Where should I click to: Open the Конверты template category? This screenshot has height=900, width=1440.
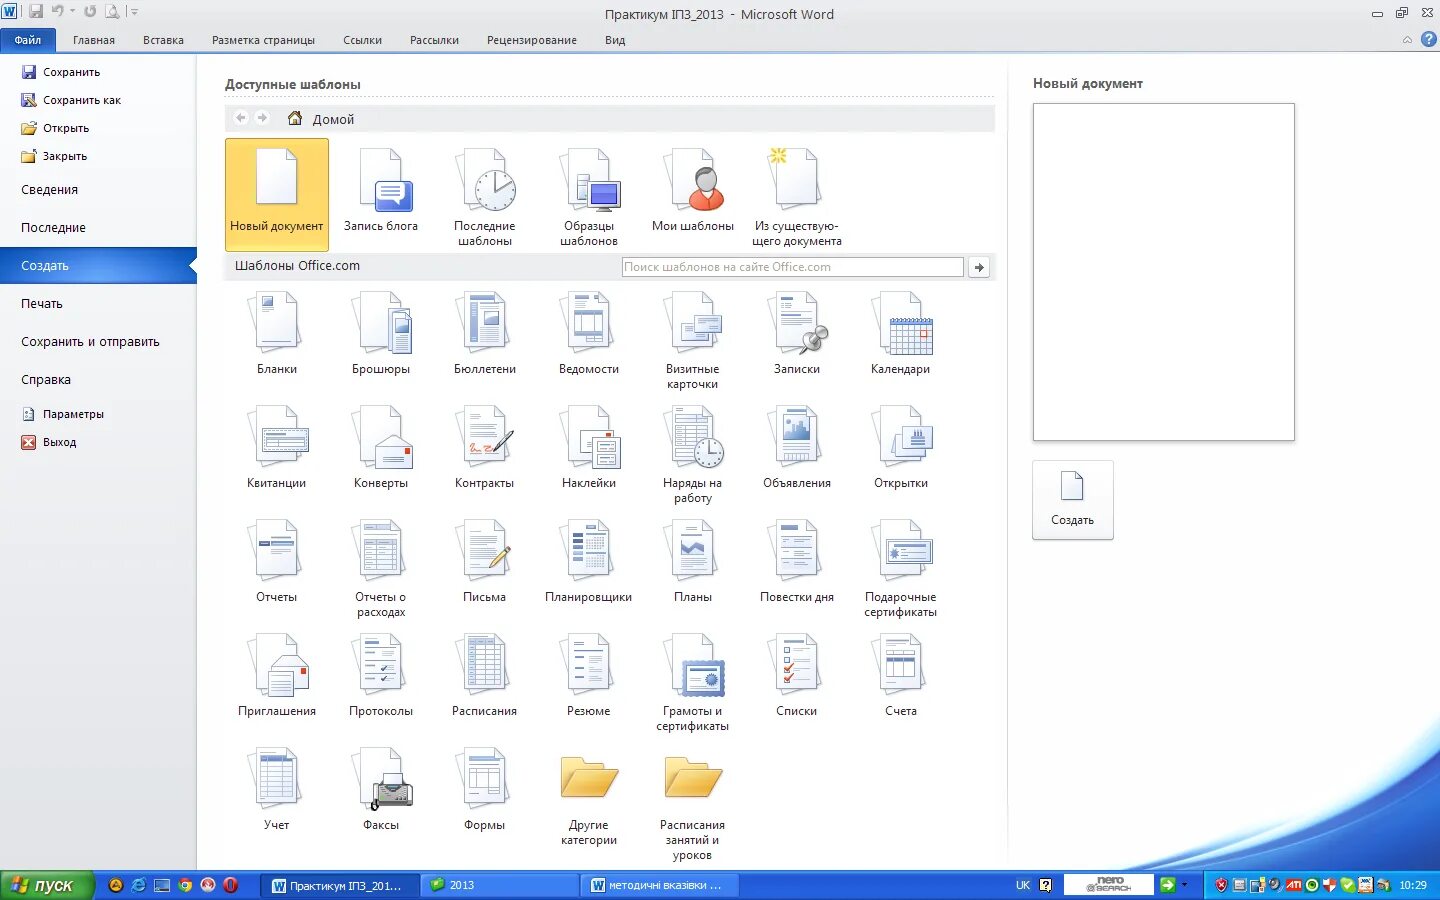click(x=381, y=448)
